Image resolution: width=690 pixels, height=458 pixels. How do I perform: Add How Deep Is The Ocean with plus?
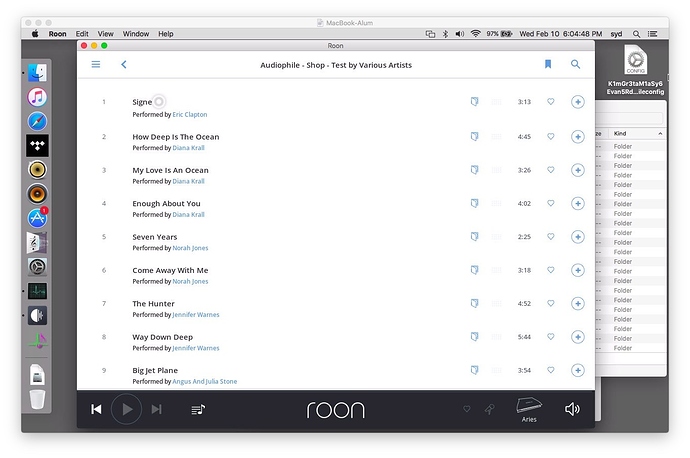pyautogui.click(x=578, y=136)
